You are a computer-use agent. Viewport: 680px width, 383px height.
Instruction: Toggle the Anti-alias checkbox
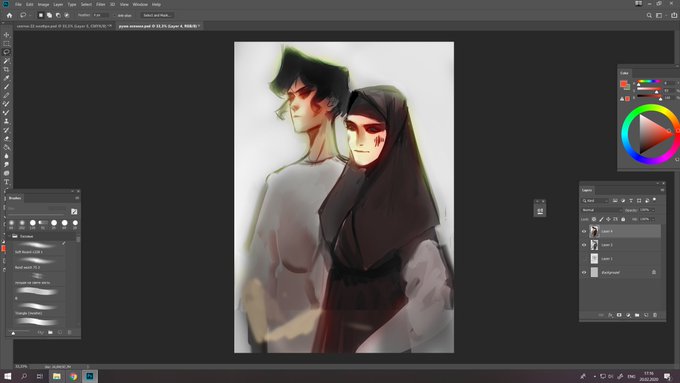115,15
